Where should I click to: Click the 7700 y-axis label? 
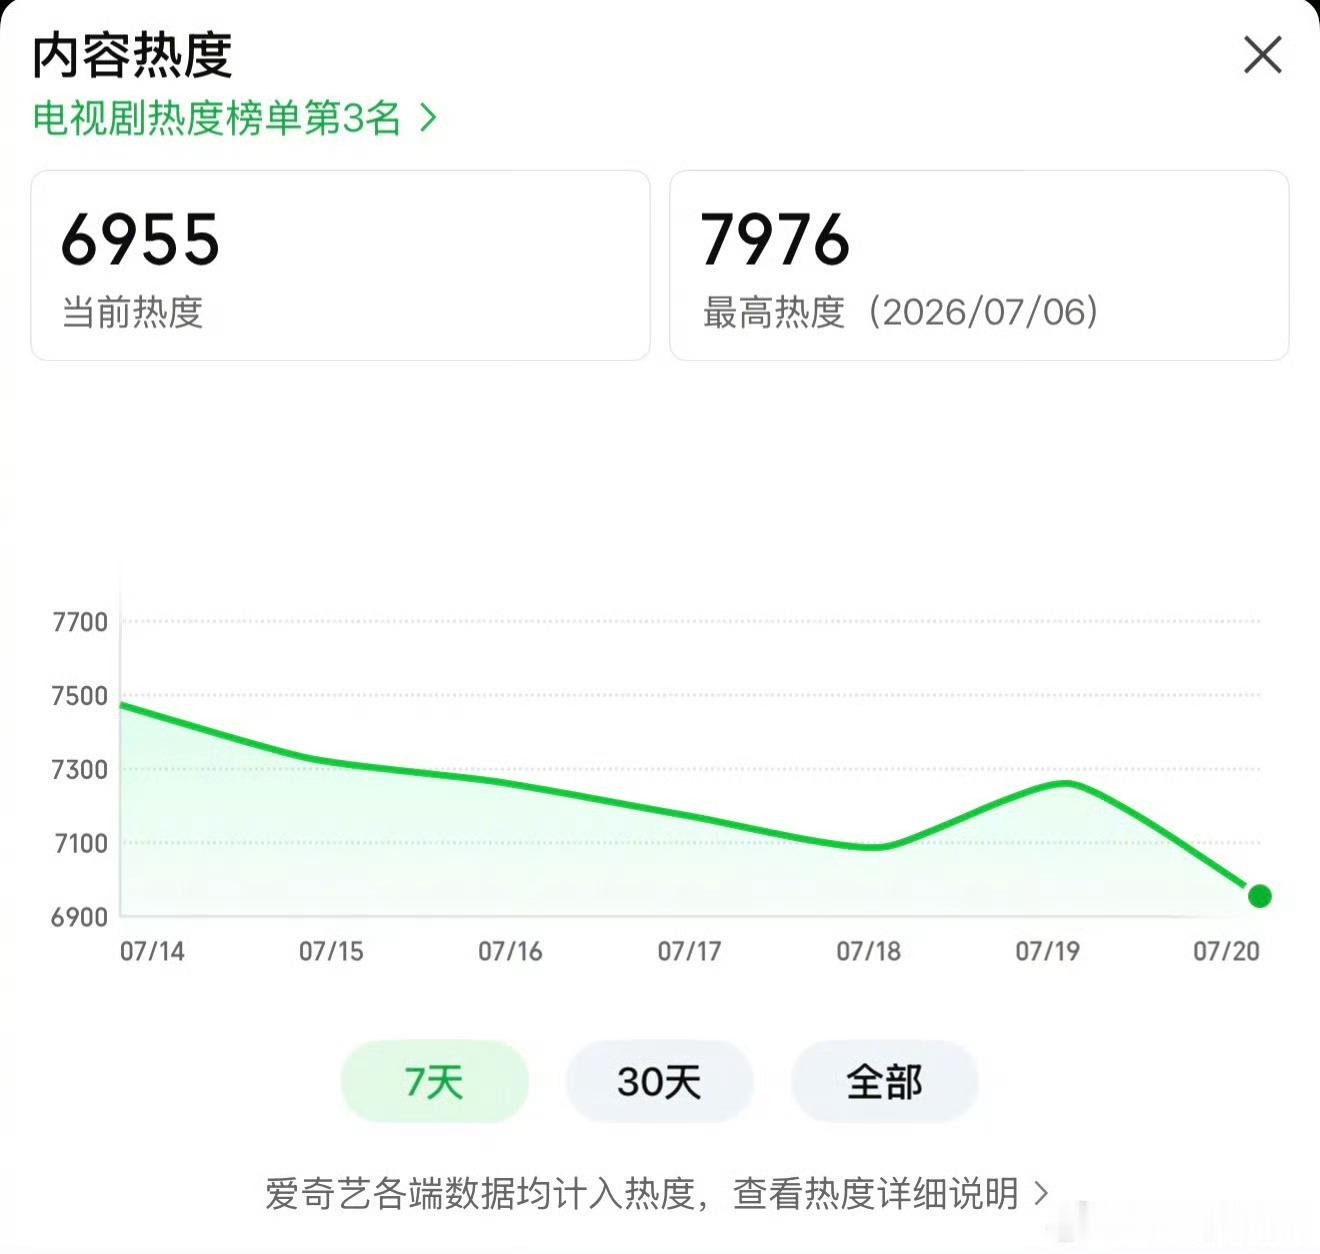80,622
